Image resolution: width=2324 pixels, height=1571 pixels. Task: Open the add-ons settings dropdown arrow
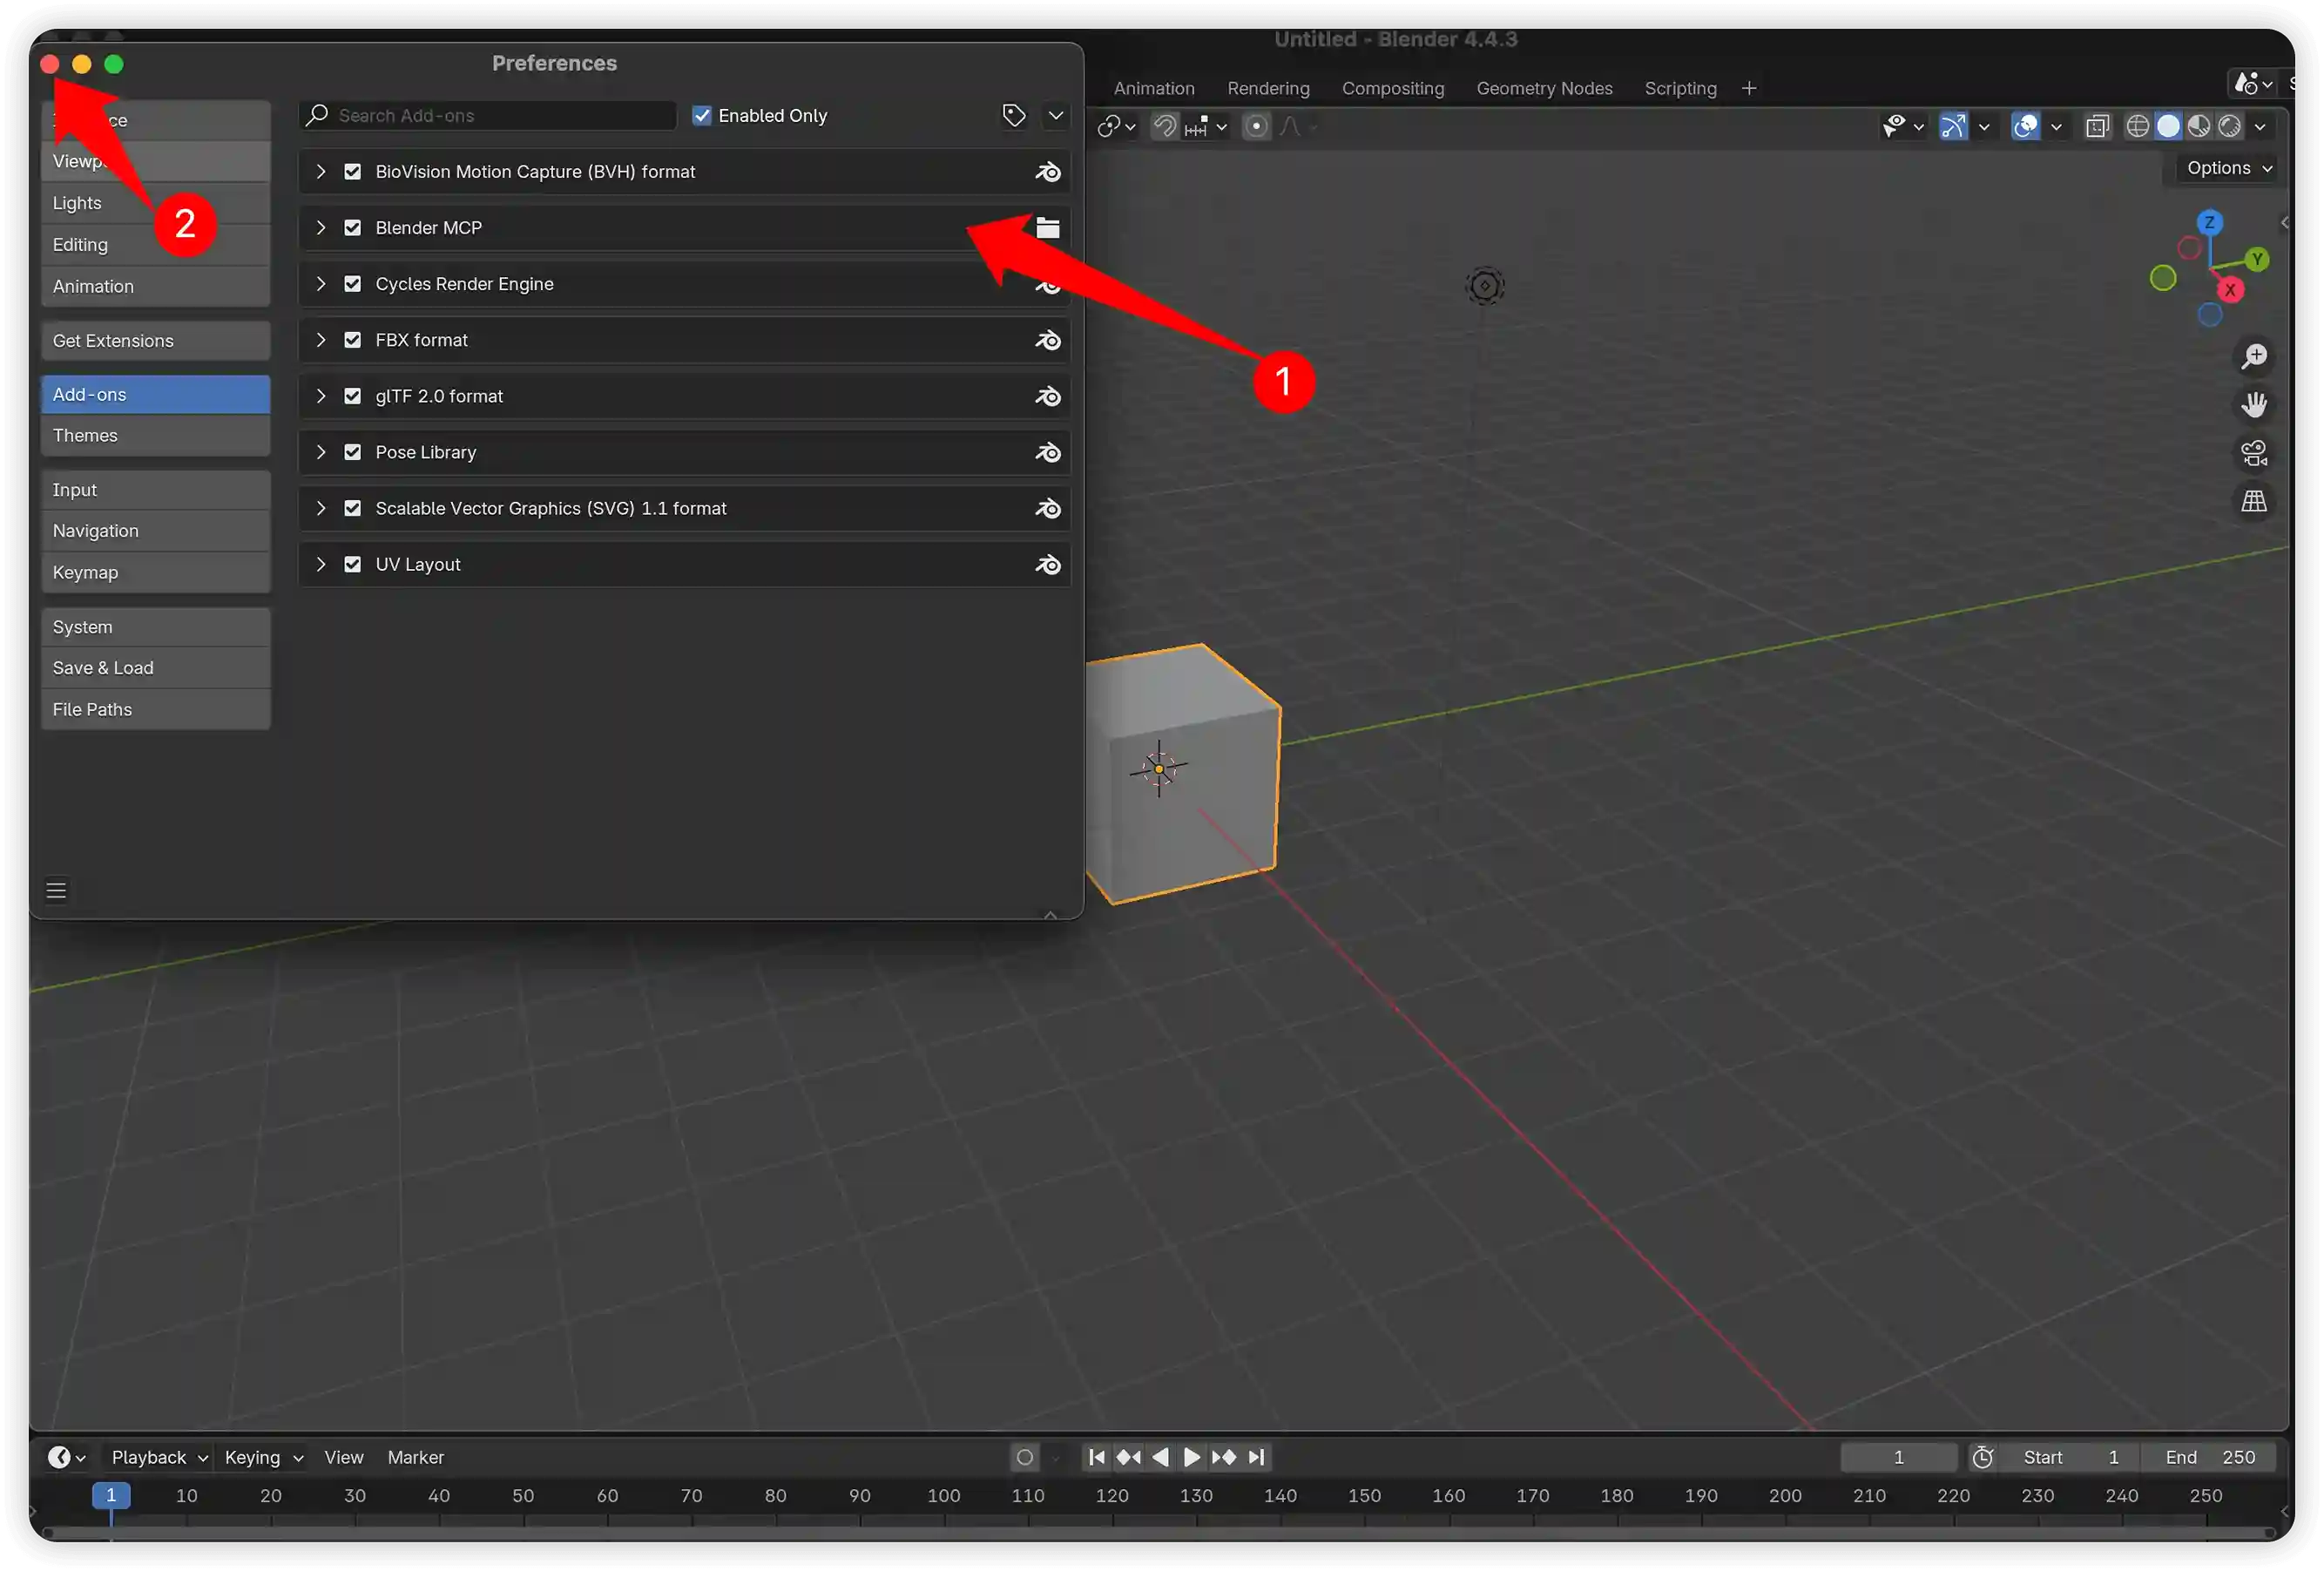point(1056,116)
